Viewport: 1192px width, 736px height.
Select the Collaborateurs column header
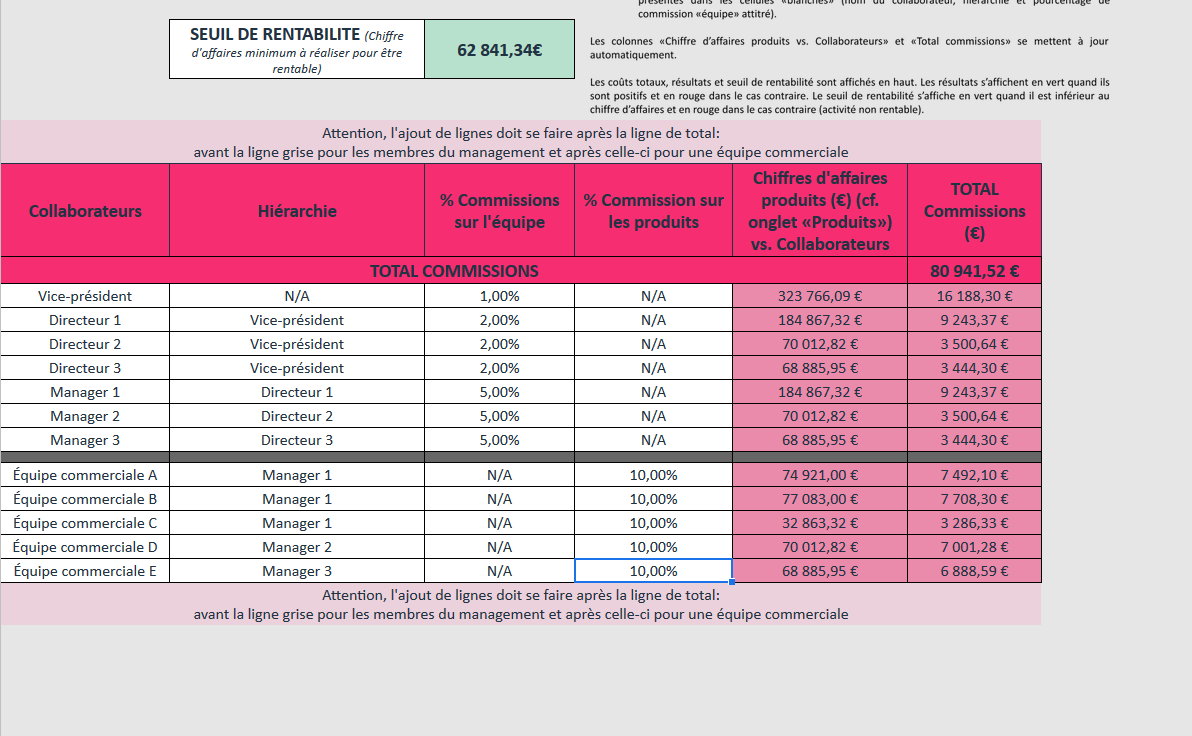[x=85, y=211]
